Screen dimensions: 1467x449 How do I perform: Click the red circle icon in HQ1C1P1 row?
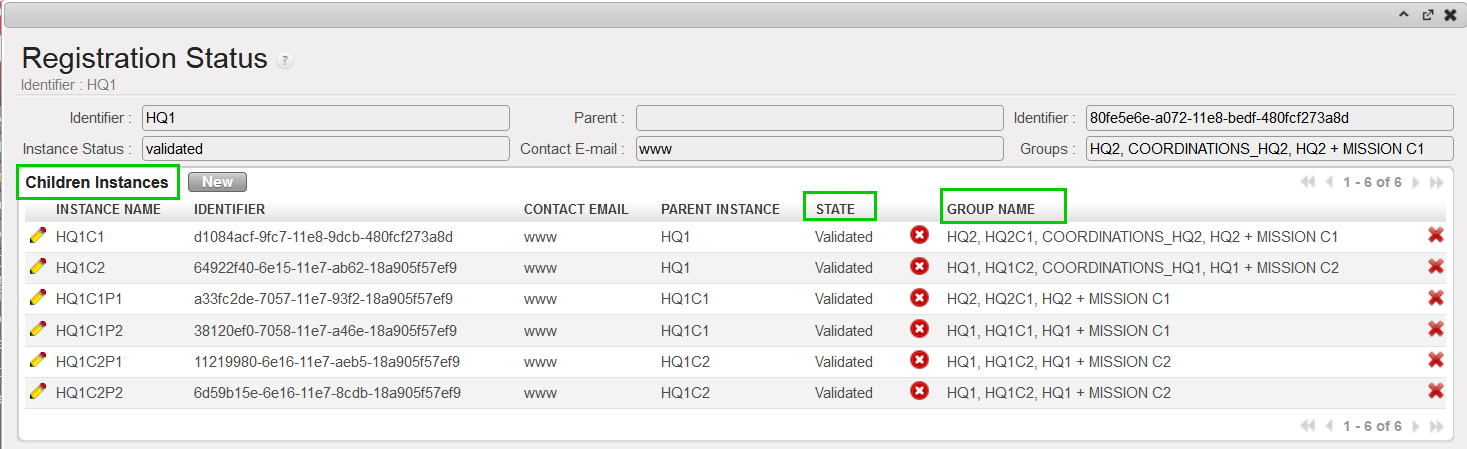919,298
